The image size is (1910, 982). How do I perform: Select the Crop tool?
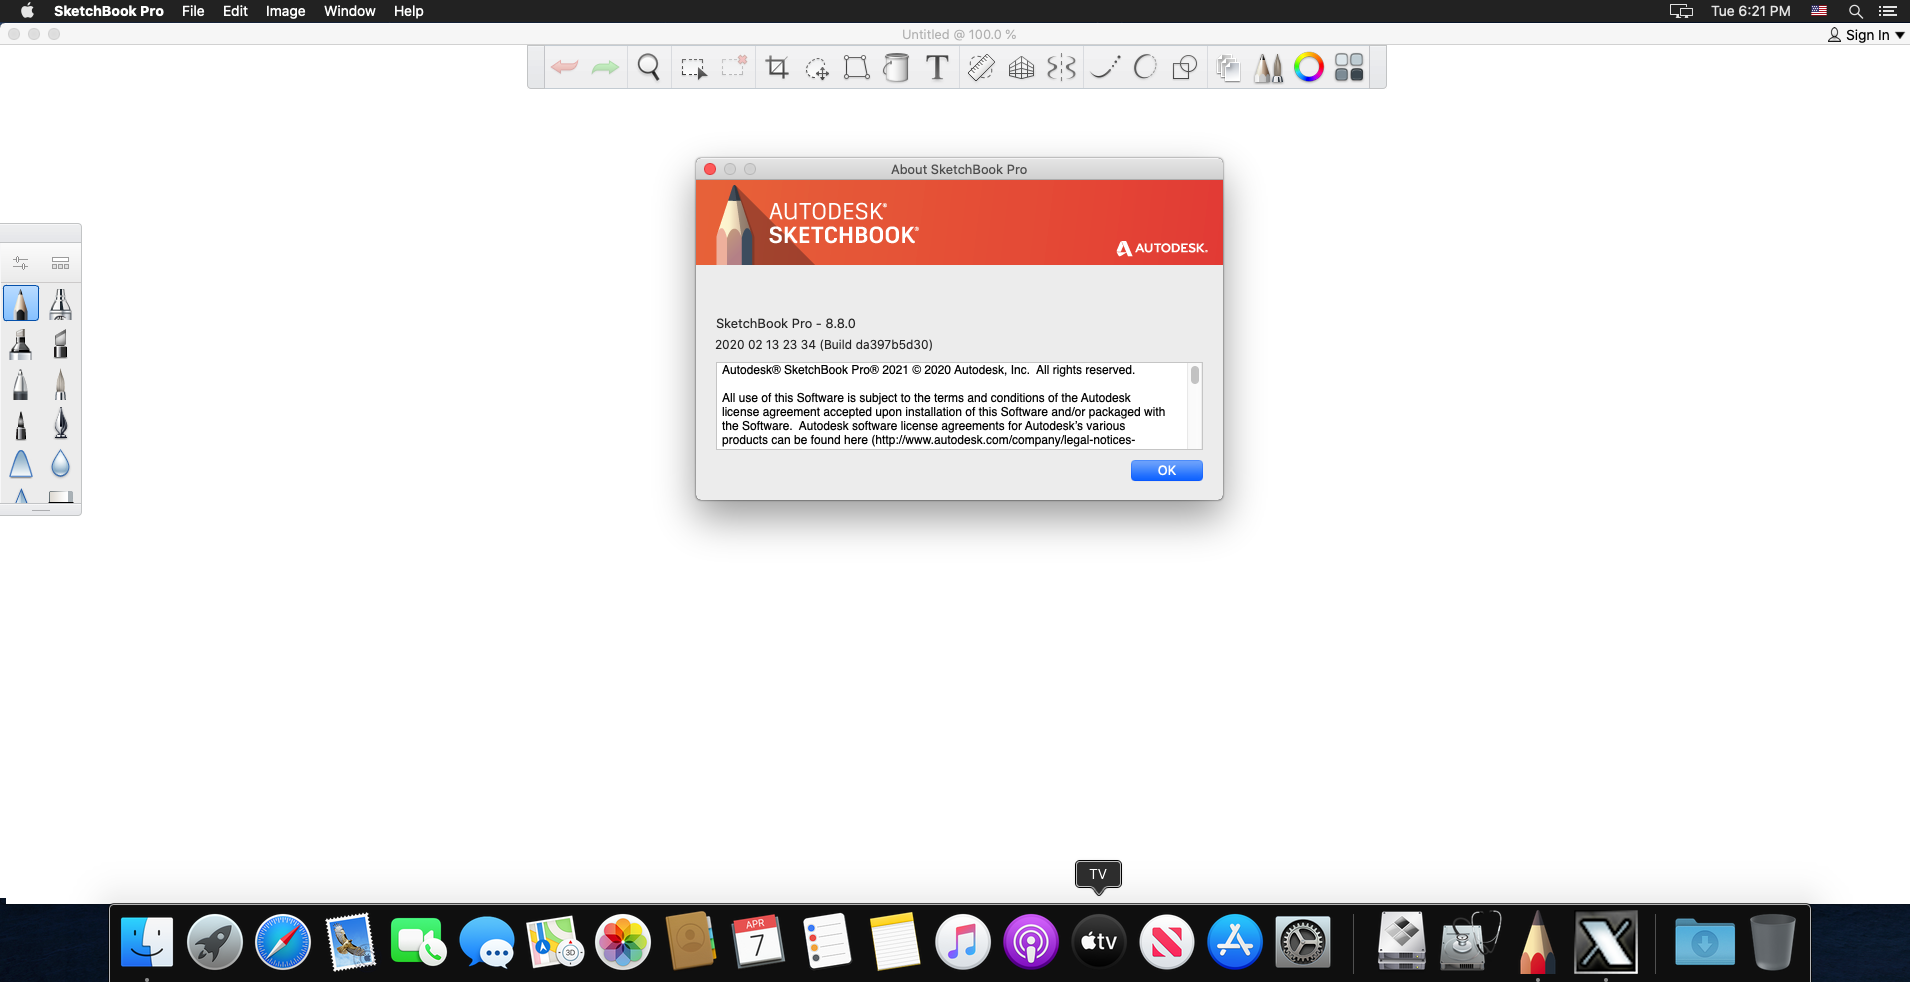[x=777, y=67]
